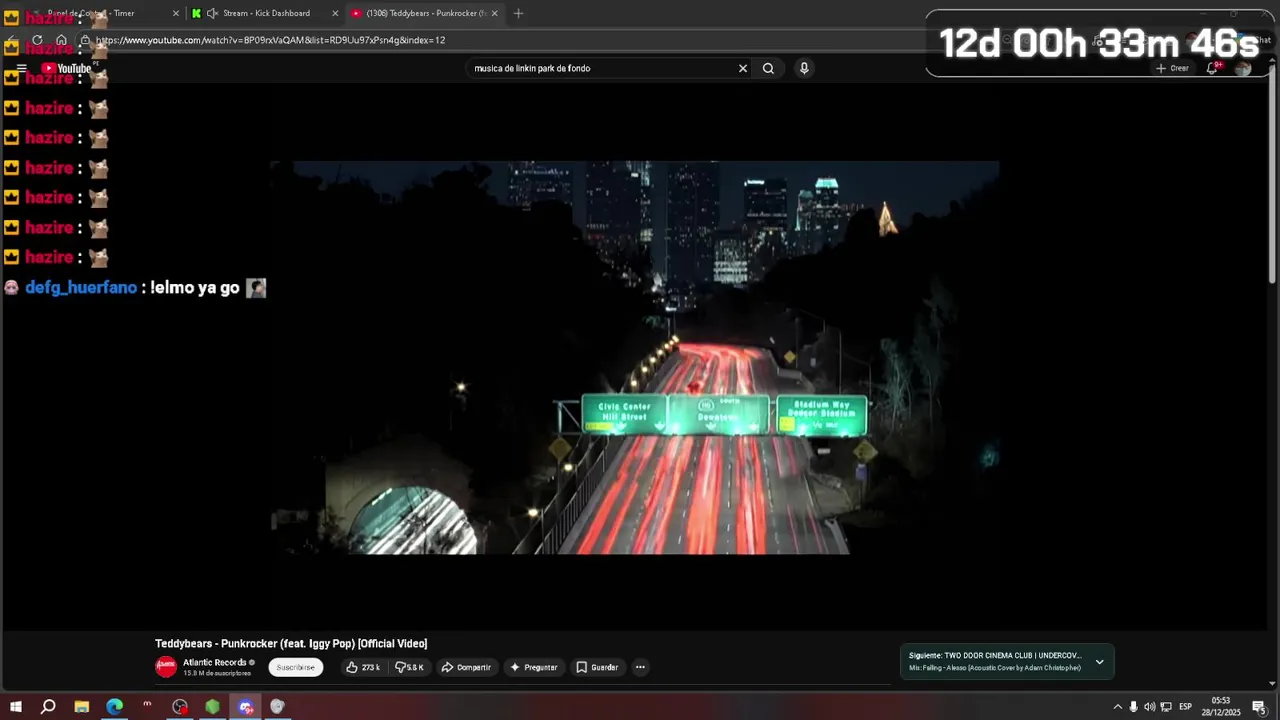Subscribe to the channel with Suscribirse
1280x720 pixels.
[295, 667]
